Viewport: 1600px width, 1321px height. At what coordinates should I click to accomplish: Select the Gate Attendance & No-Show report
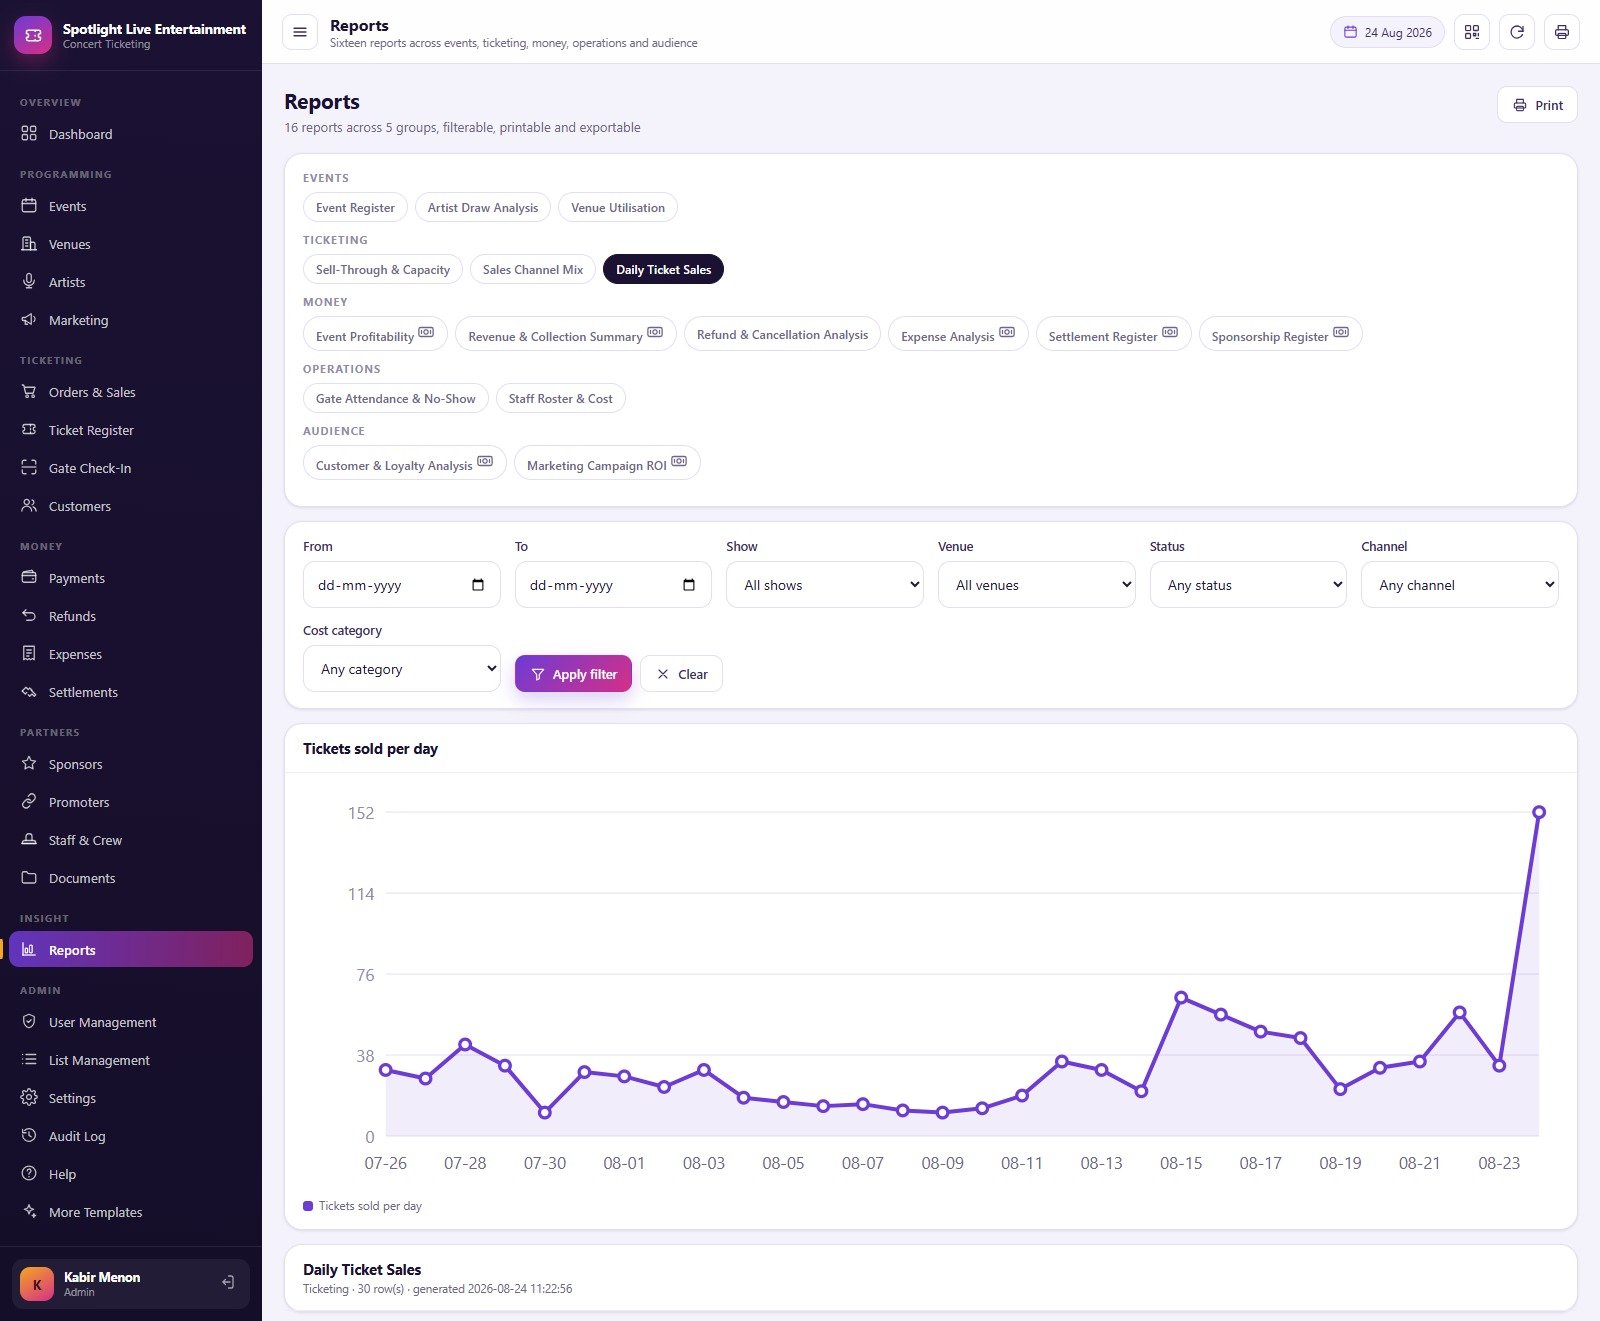point(396,399)
